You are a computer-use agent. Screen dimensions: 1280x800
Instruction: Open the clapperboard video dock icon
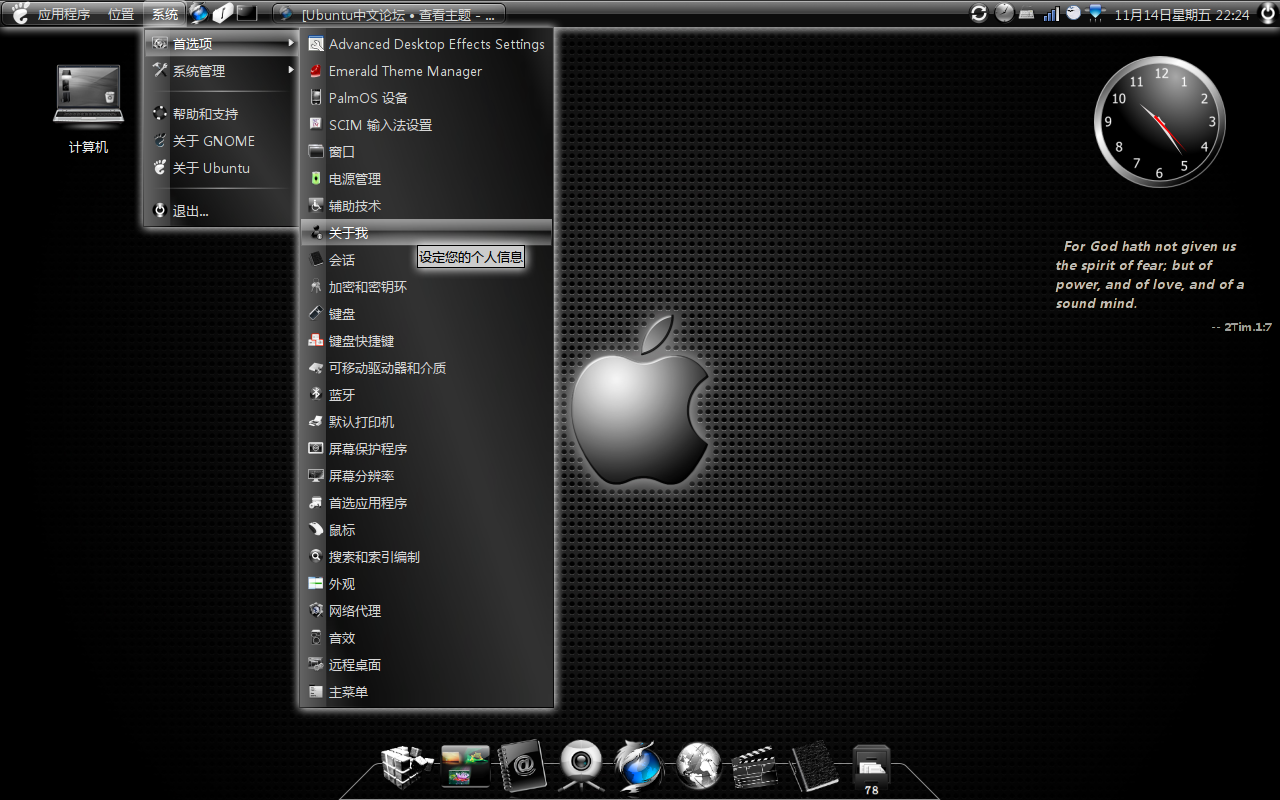(755, 768)
